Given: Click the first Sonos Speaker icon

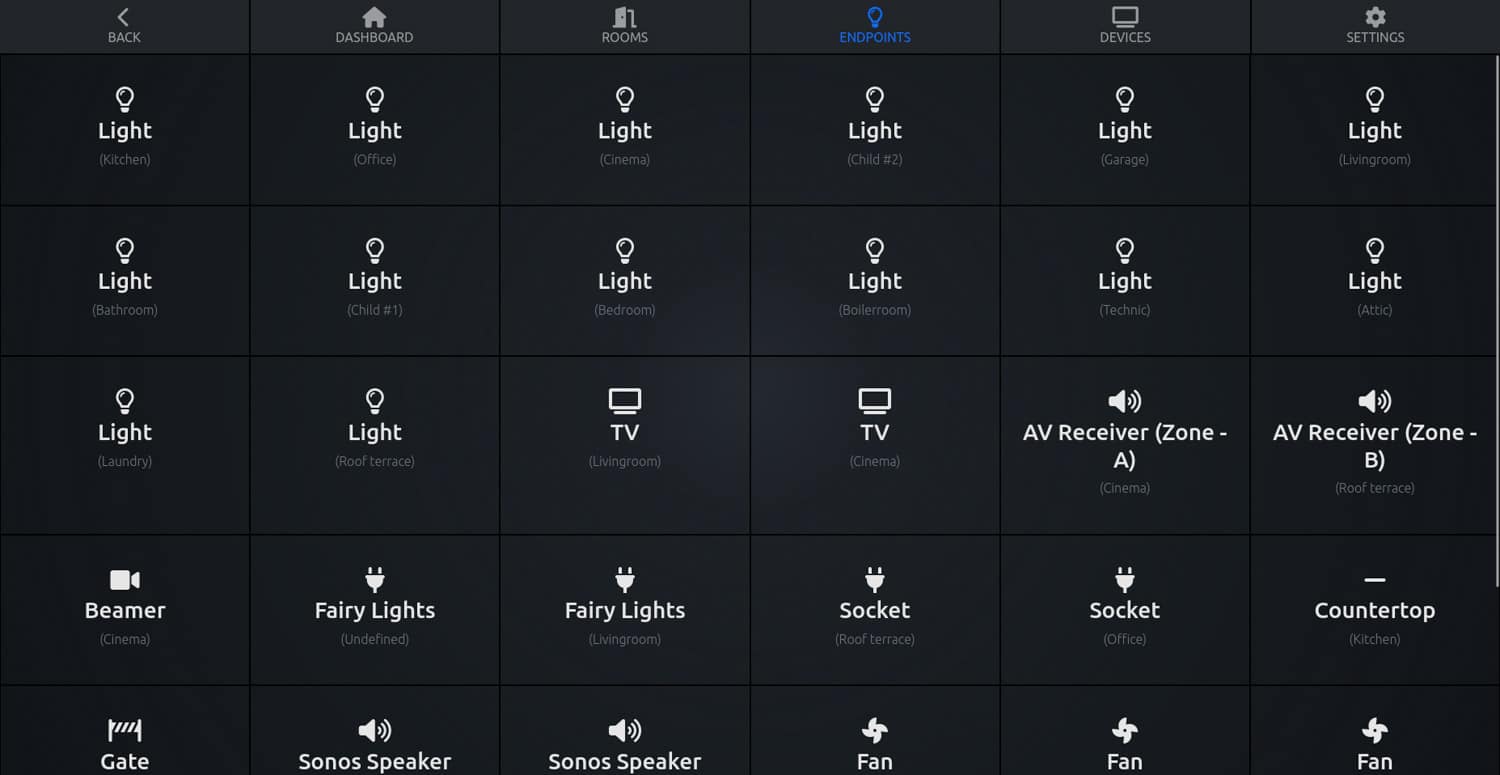Looking at the screenshot, I should (x=375, y=731).
